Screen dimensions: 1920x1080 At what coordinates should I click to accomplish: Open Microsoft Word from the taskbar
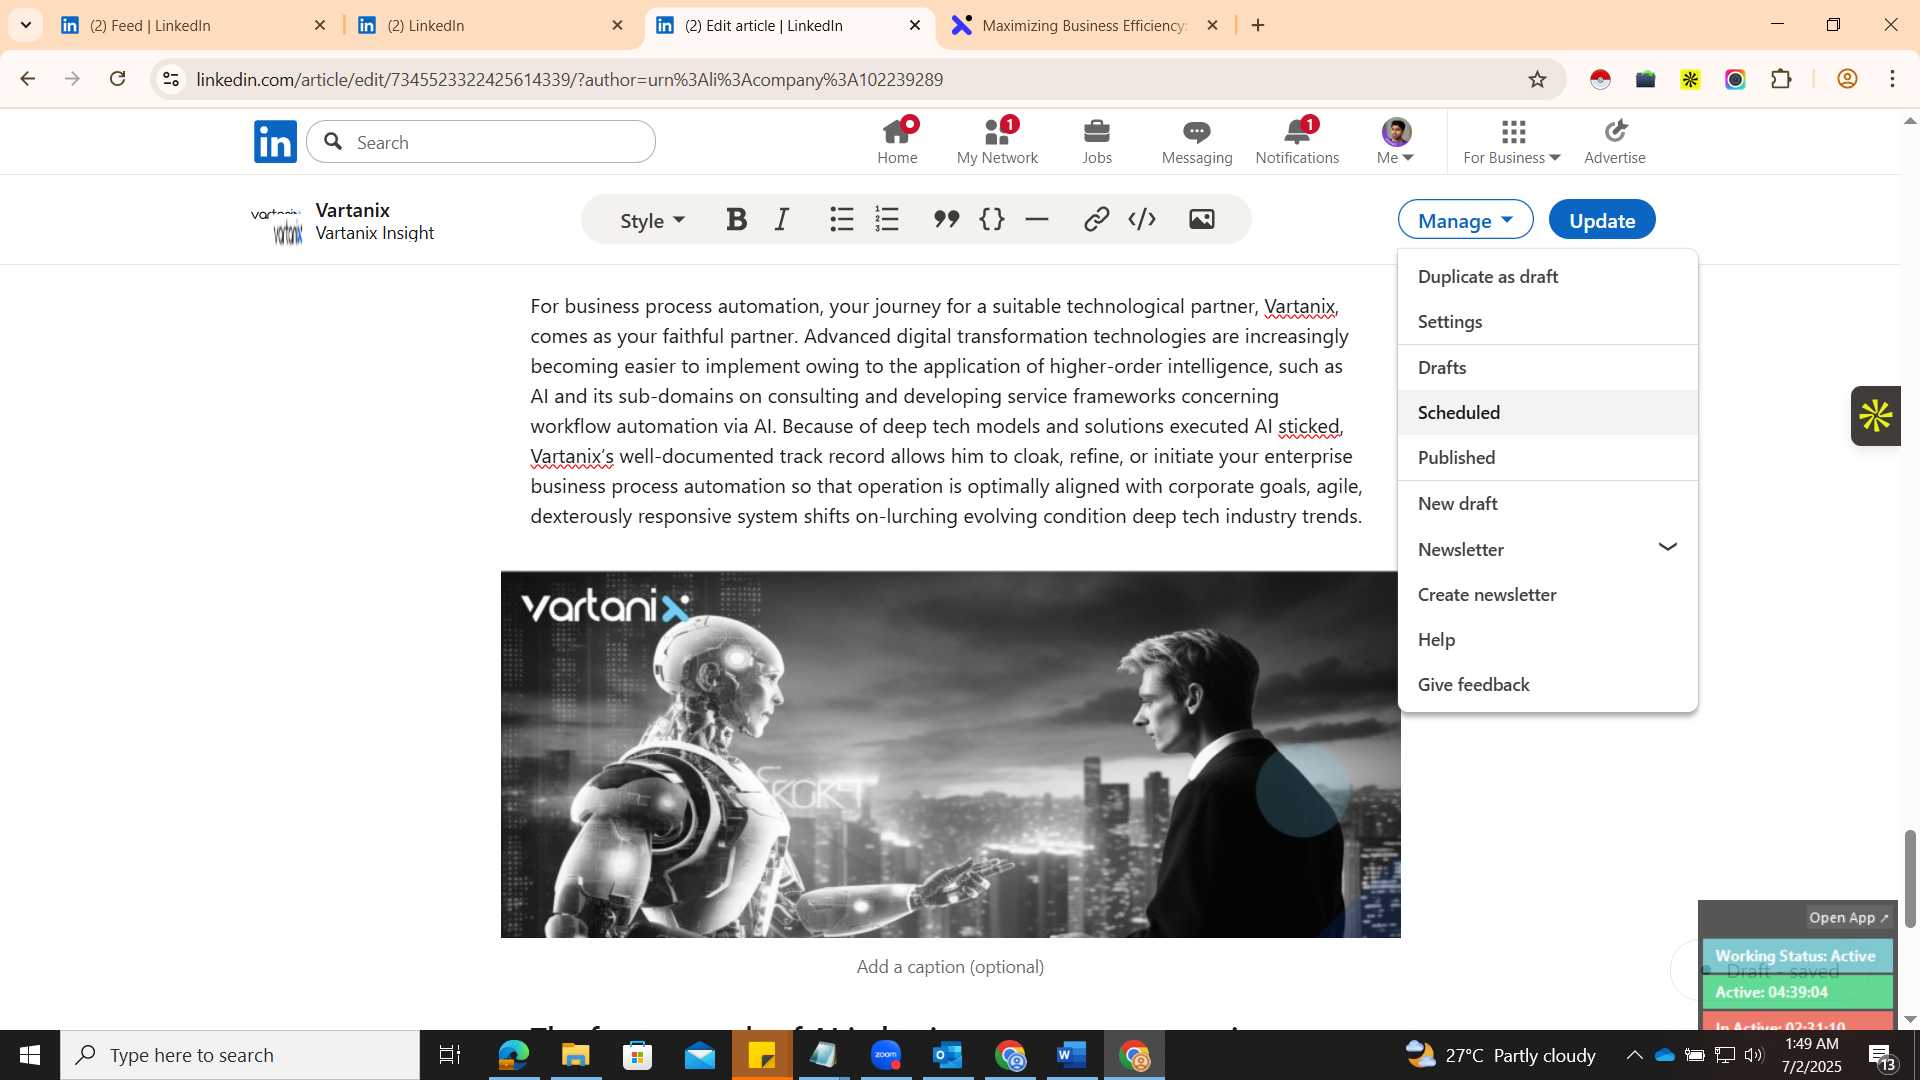[x=1071, y=1055]
